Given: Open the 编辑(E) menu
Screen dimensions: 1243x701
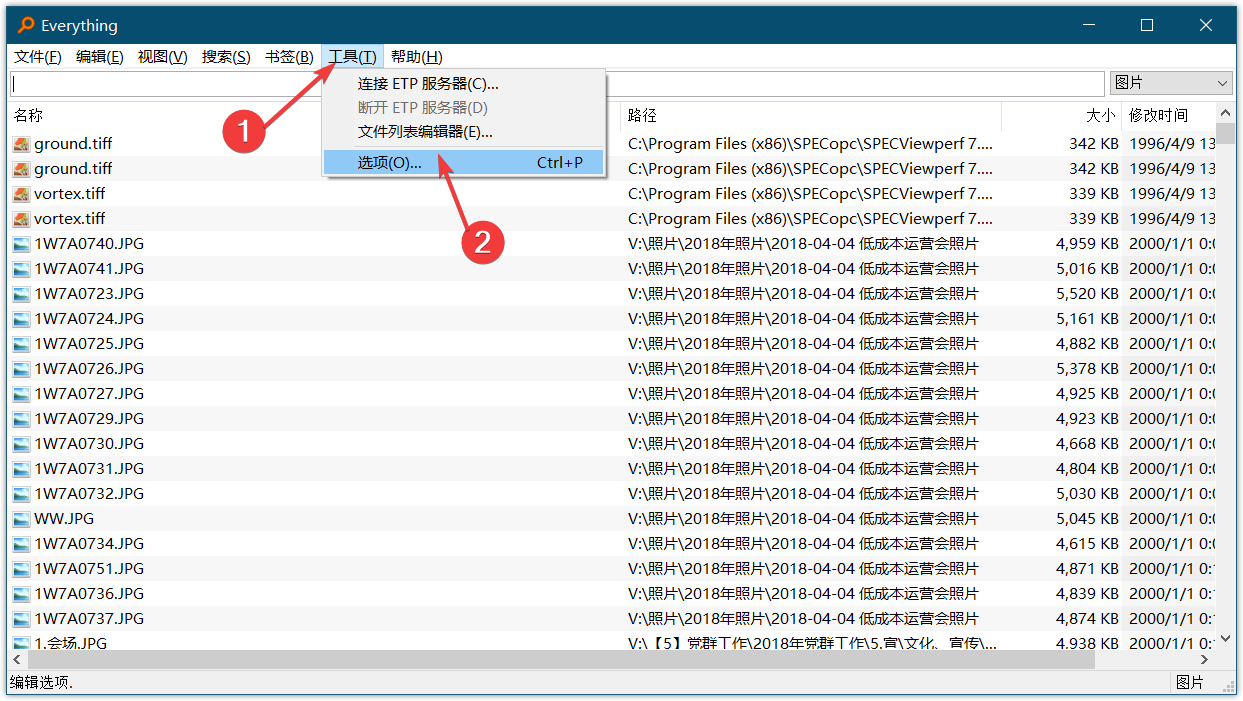Looking at the screenshot, I should (100, 57).
